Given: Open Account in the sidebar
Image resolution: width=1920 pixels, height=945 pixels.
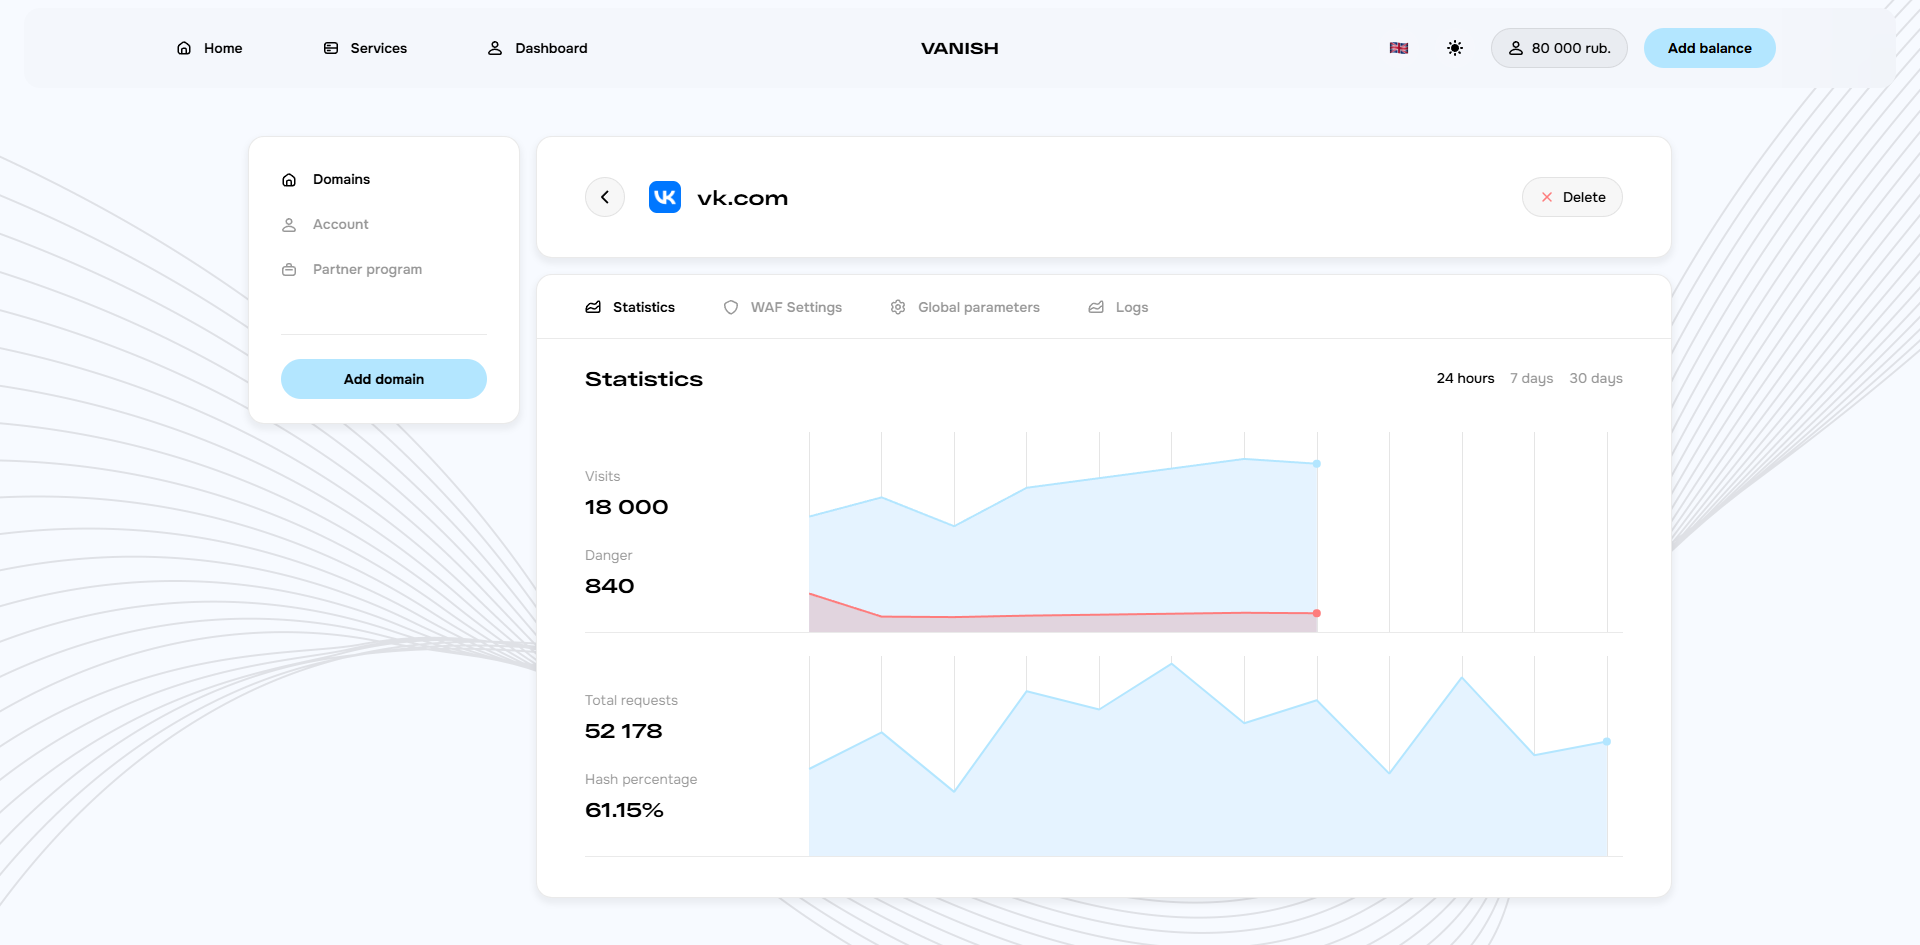Looking at the screenshot, I should tap(340, 224).
